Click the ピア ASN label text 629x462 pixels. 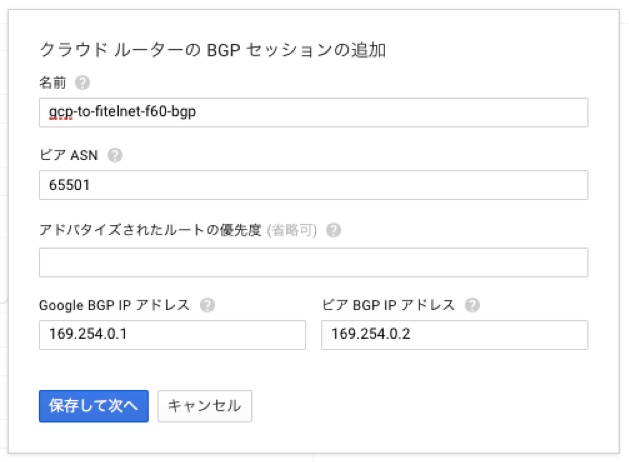click(70, 156)
